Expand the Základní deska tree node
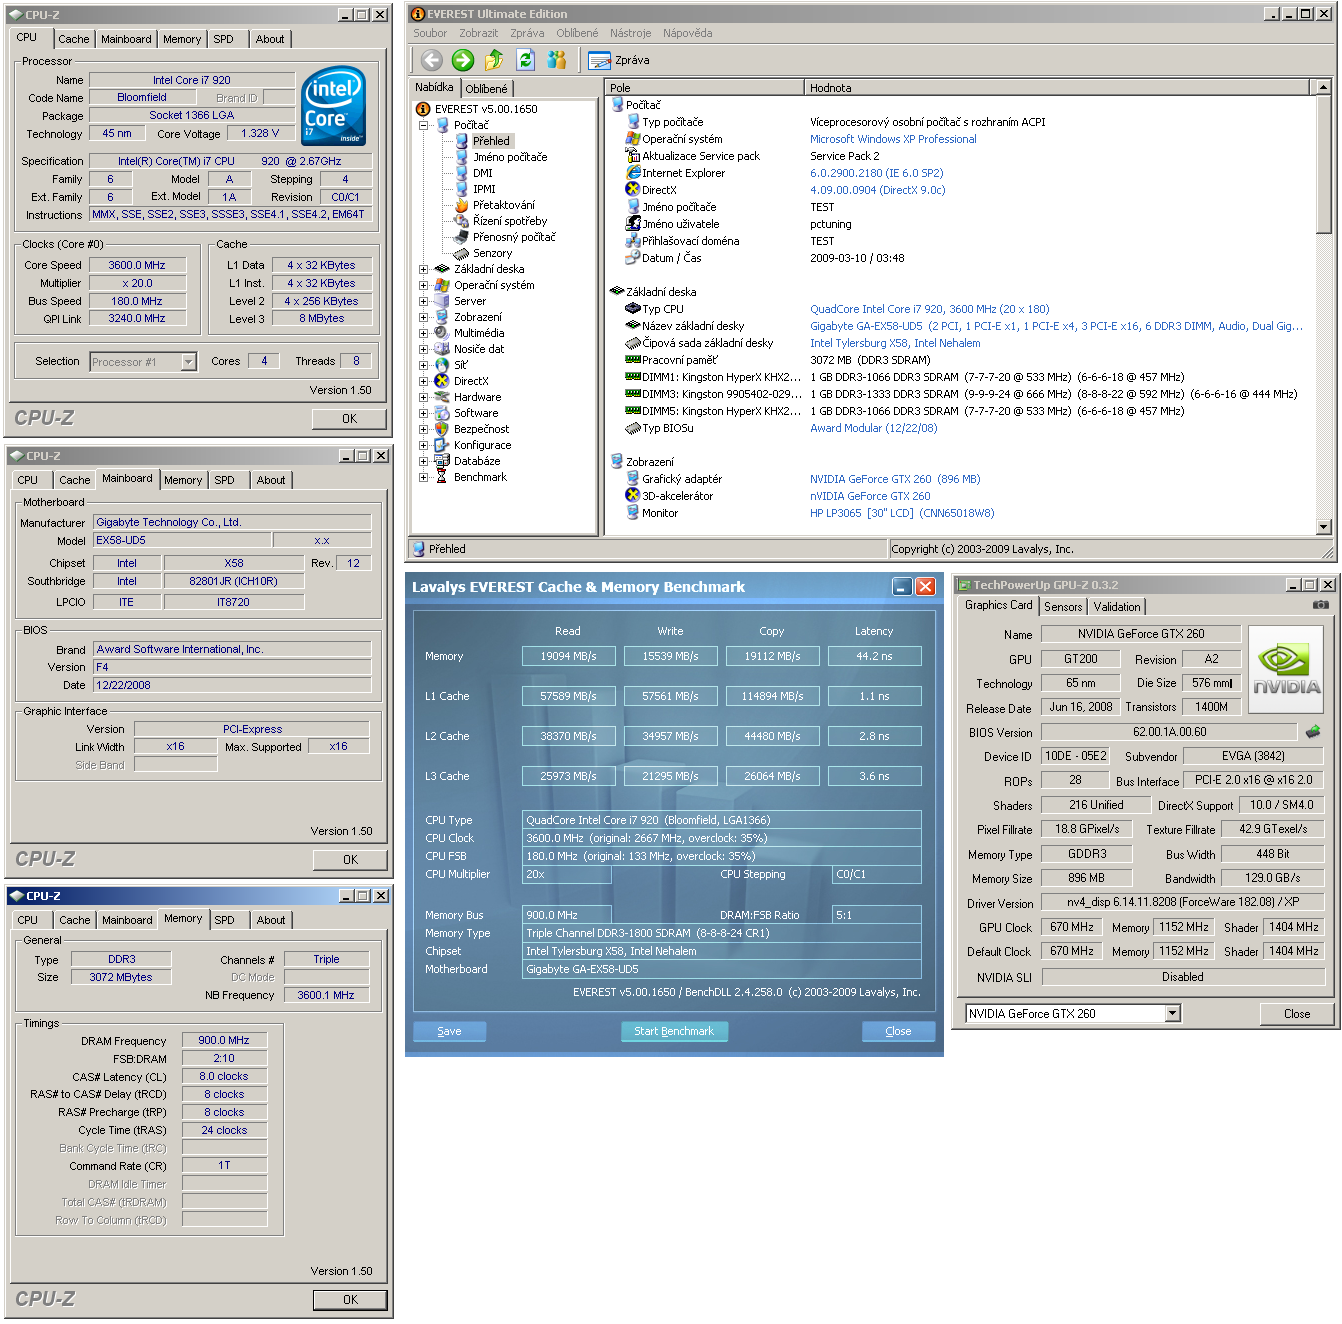The image size is (1342, 1324). click(423, 269)
